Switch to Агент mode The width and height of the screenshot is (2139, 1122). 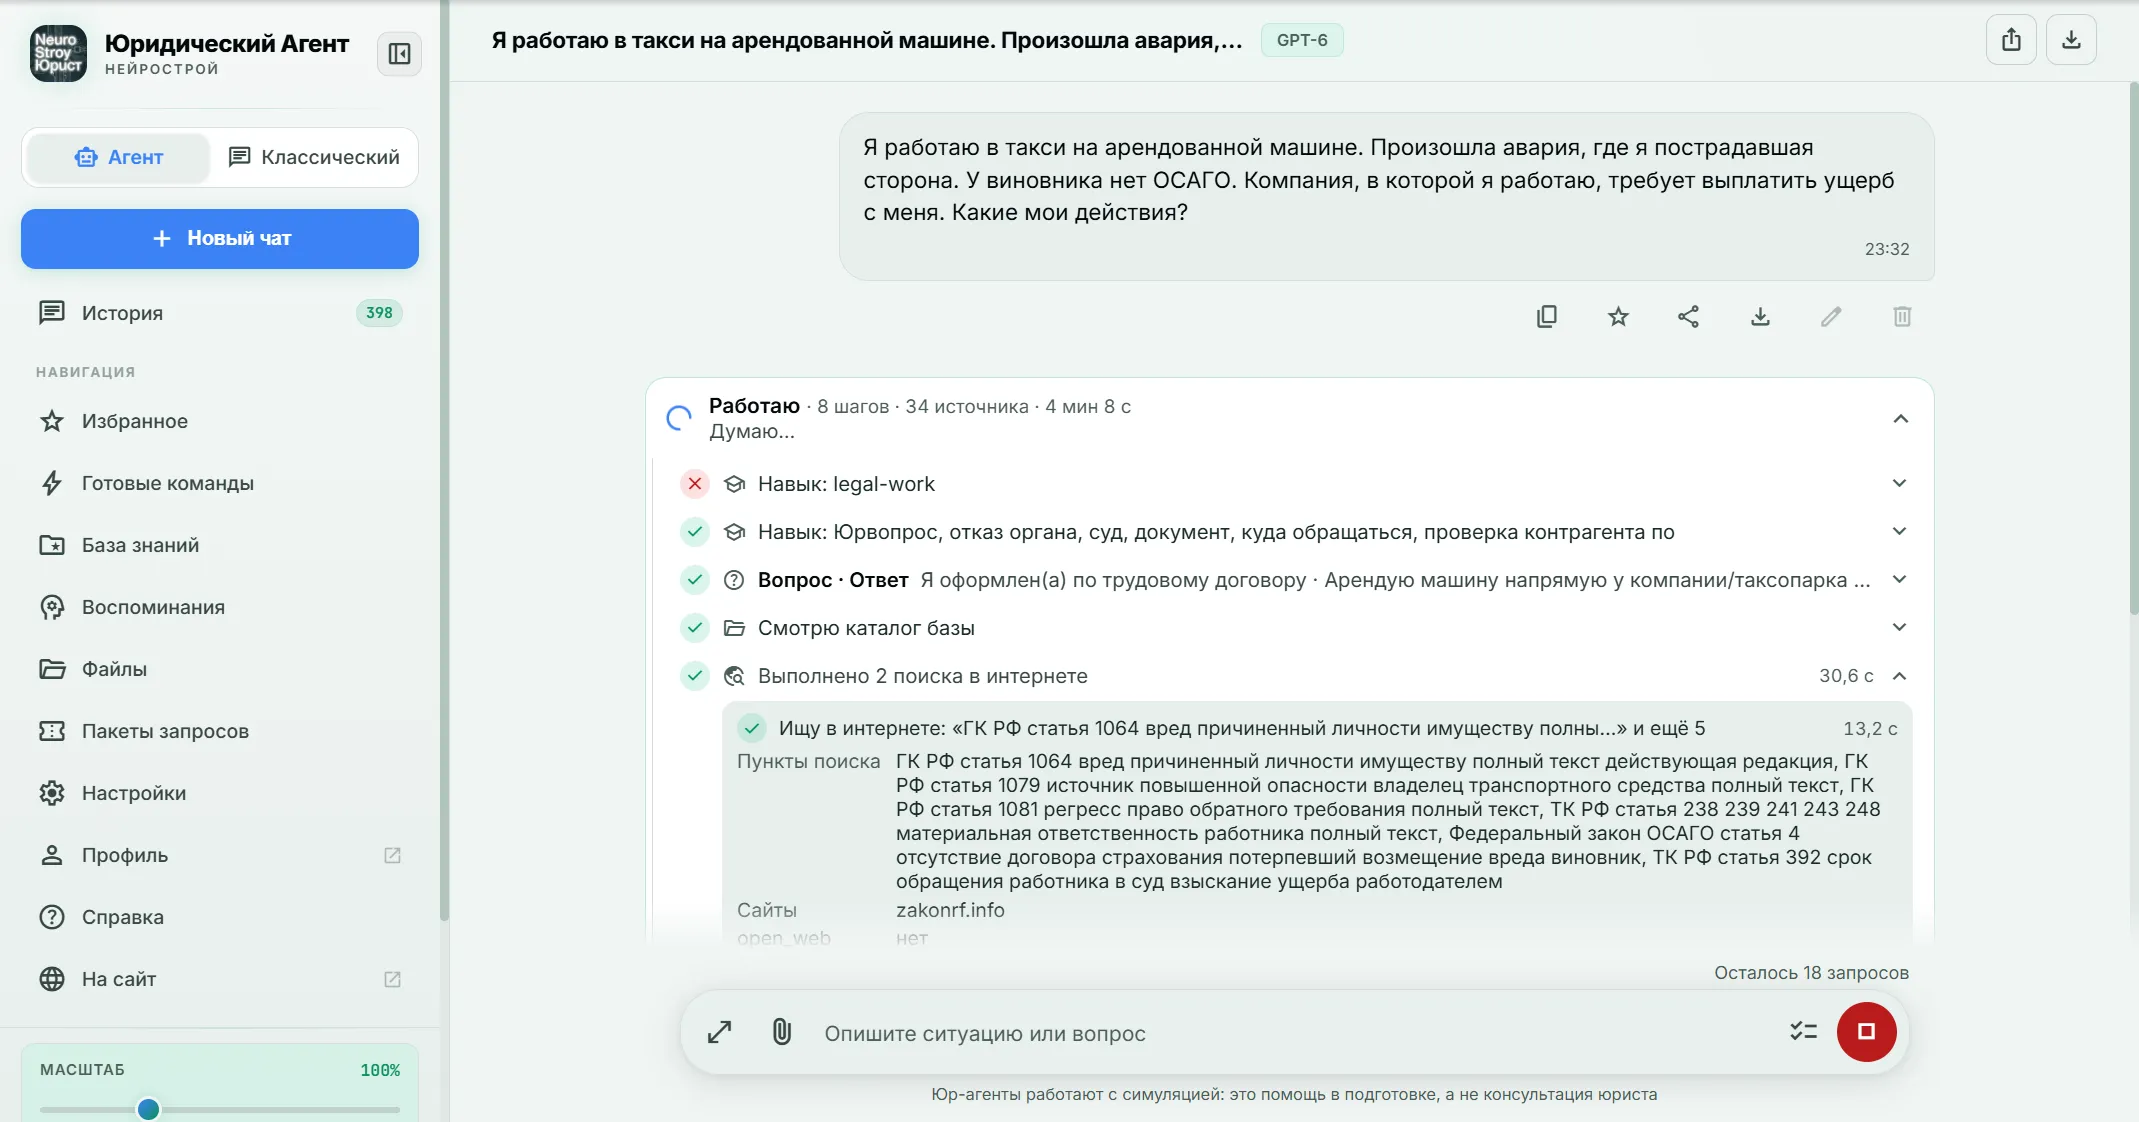[x=119, y=157]
